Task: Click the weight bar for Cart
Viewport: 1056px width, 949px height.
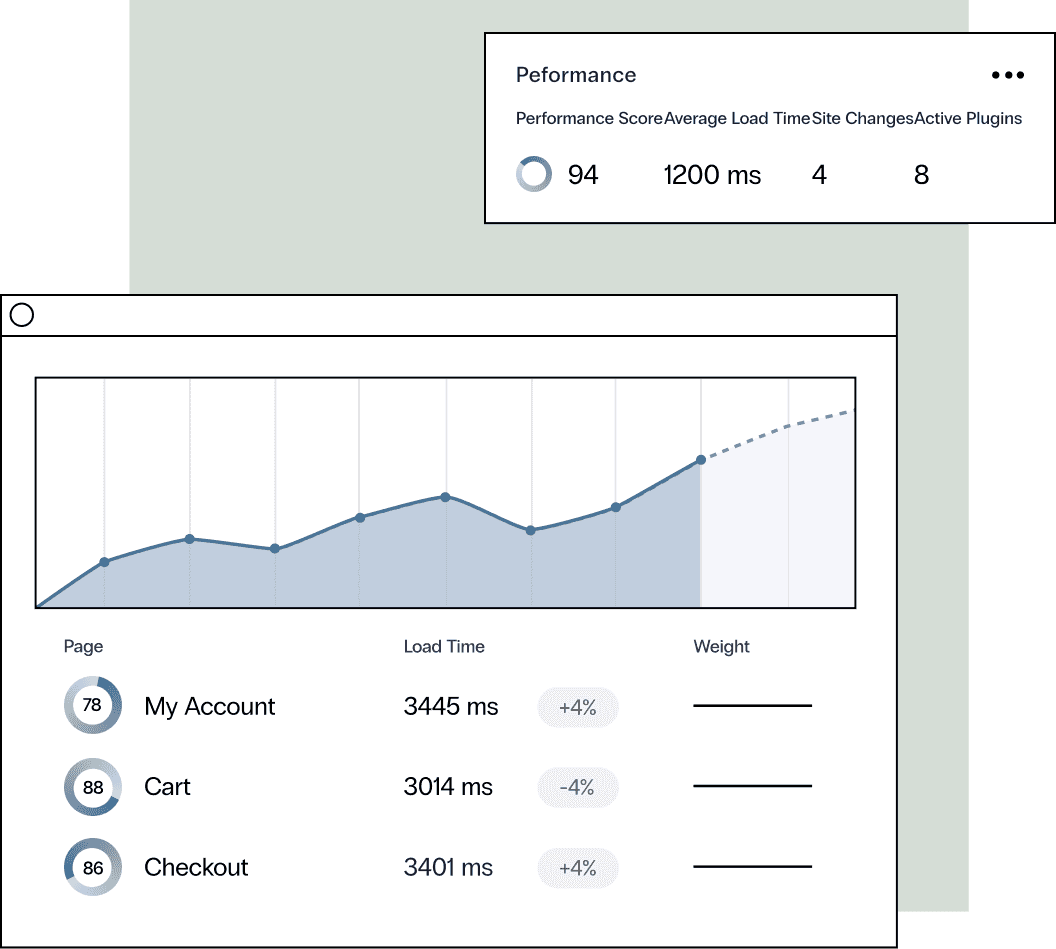Action: click(x=752, y=785)
